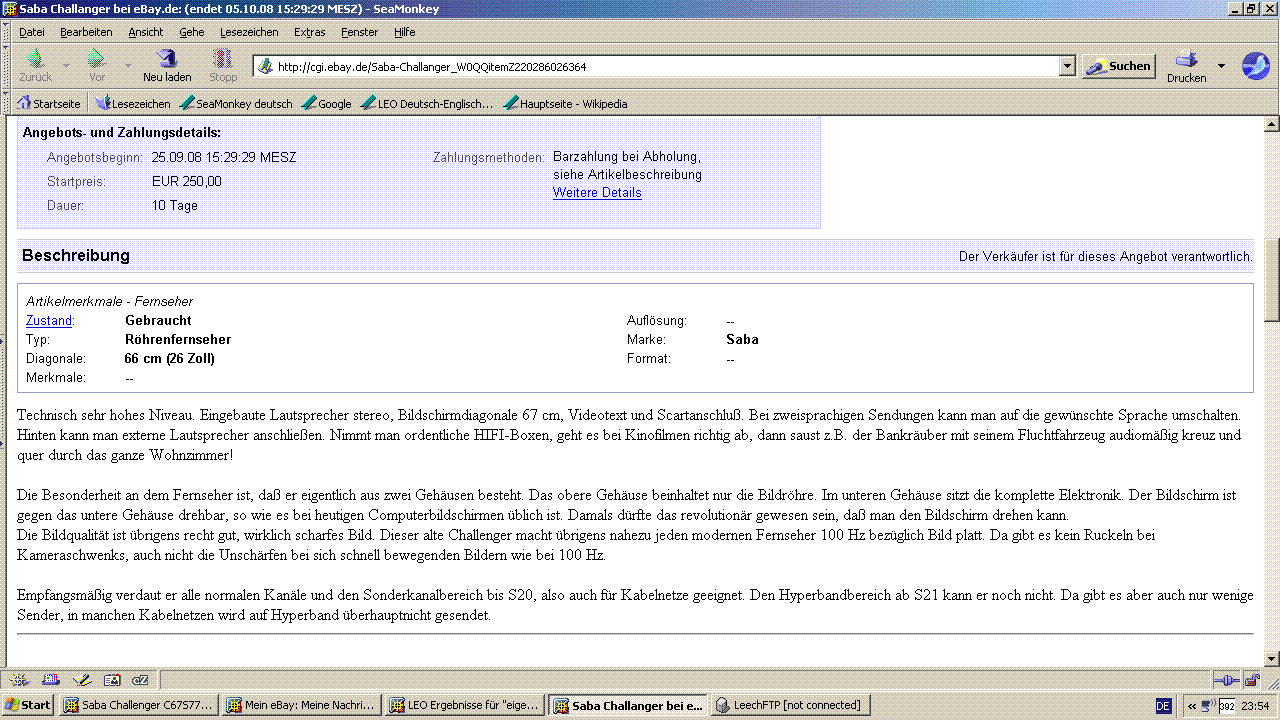
Task: Open Address Book icon in status bar
Action: [111, 680]
